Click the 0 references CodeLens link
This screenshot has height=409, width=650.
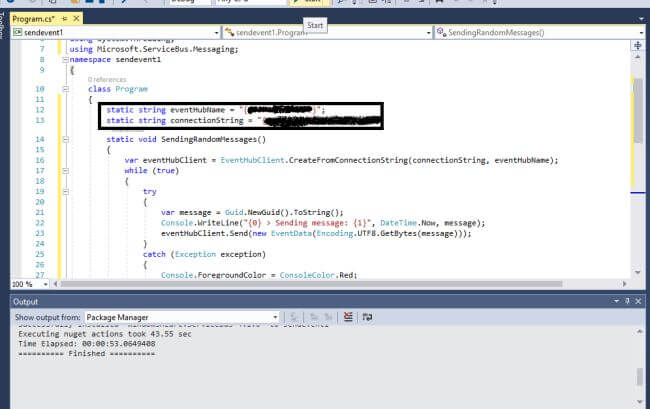107,79
